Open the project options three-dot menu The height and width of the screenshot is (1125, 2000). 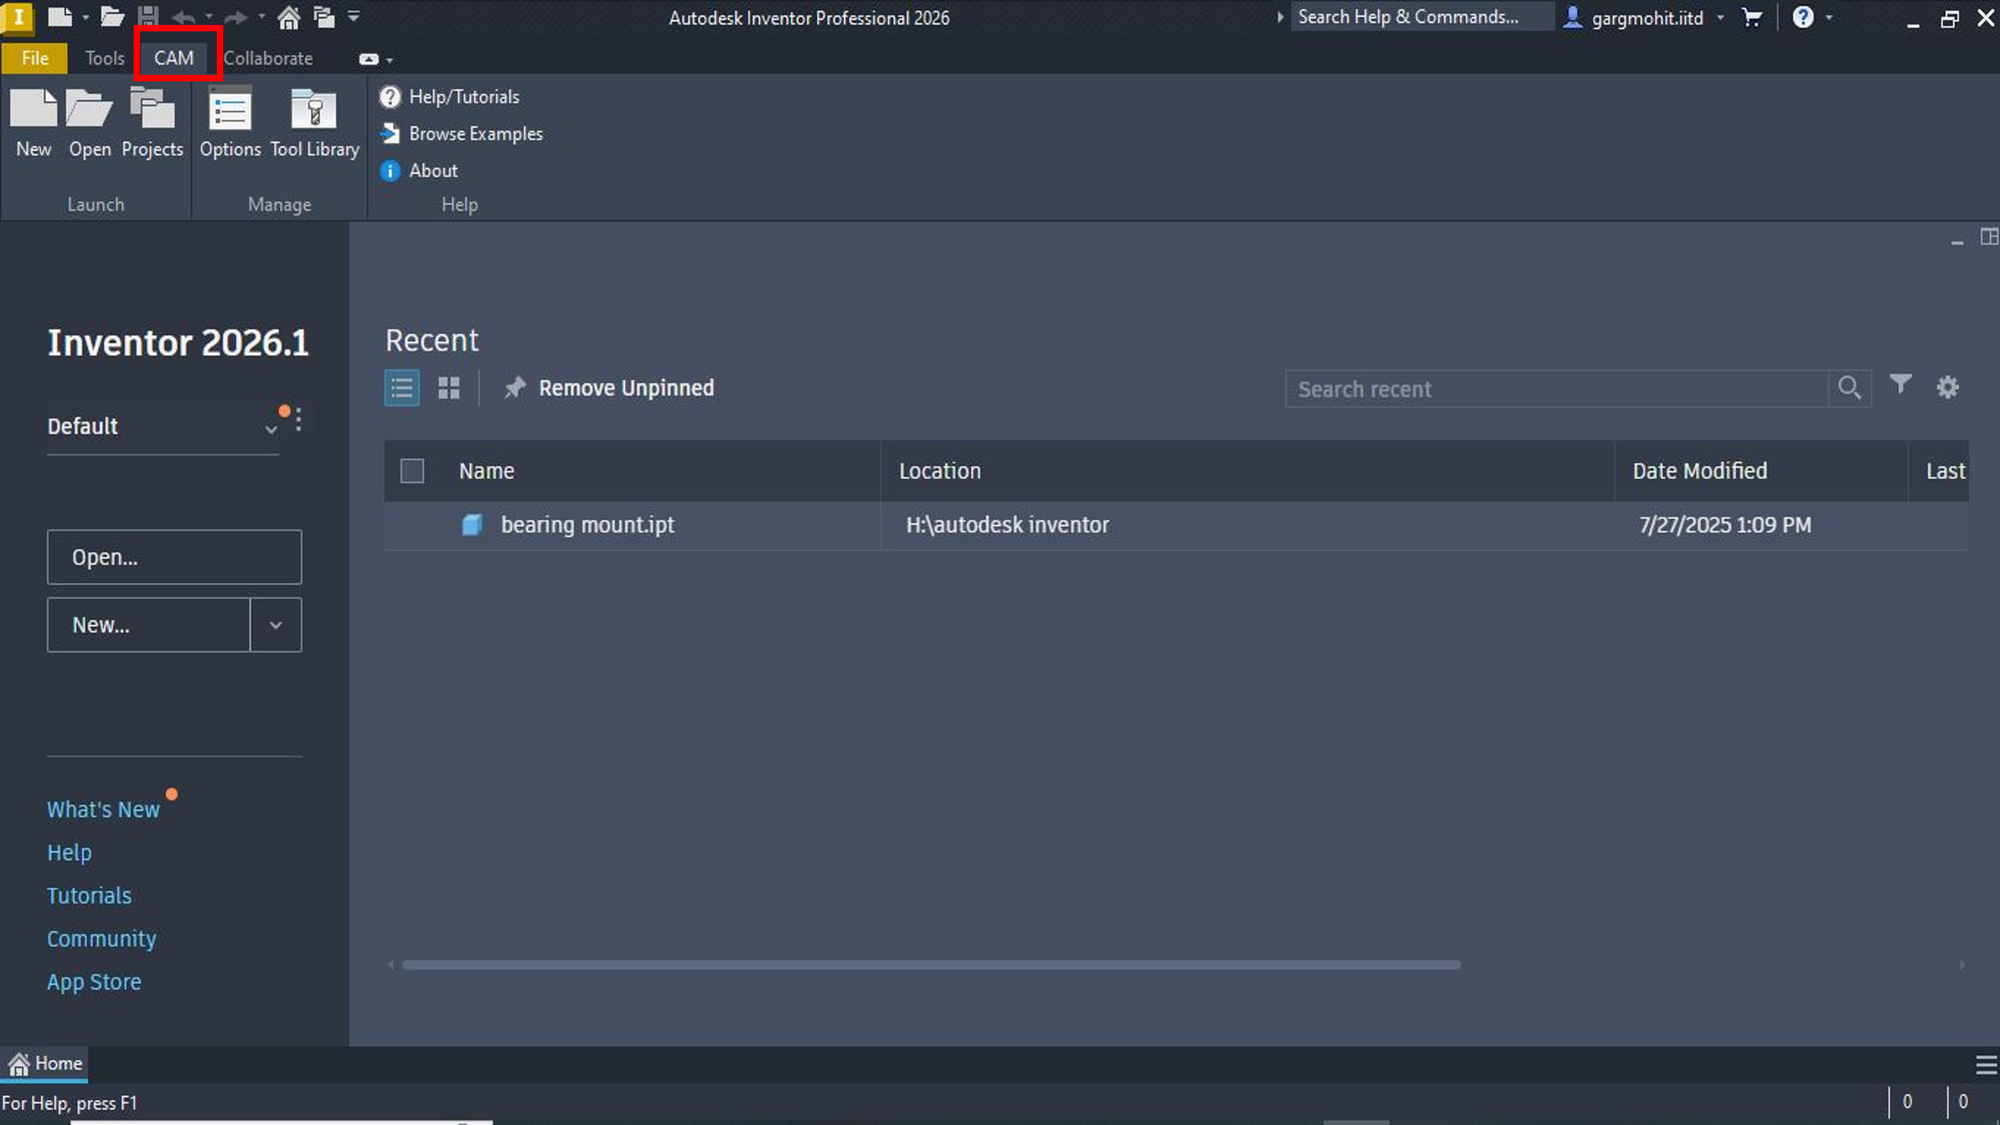[298, 419]
